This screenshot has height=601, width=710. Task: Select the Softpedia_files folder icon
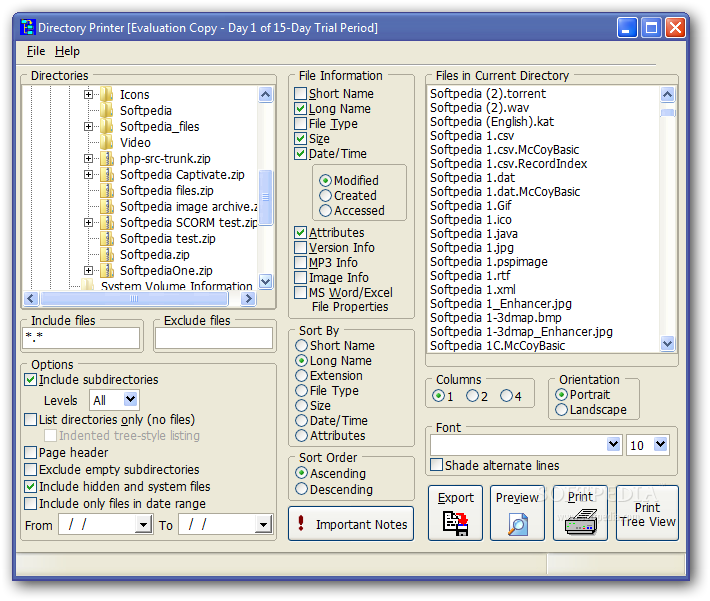point(107,126)
